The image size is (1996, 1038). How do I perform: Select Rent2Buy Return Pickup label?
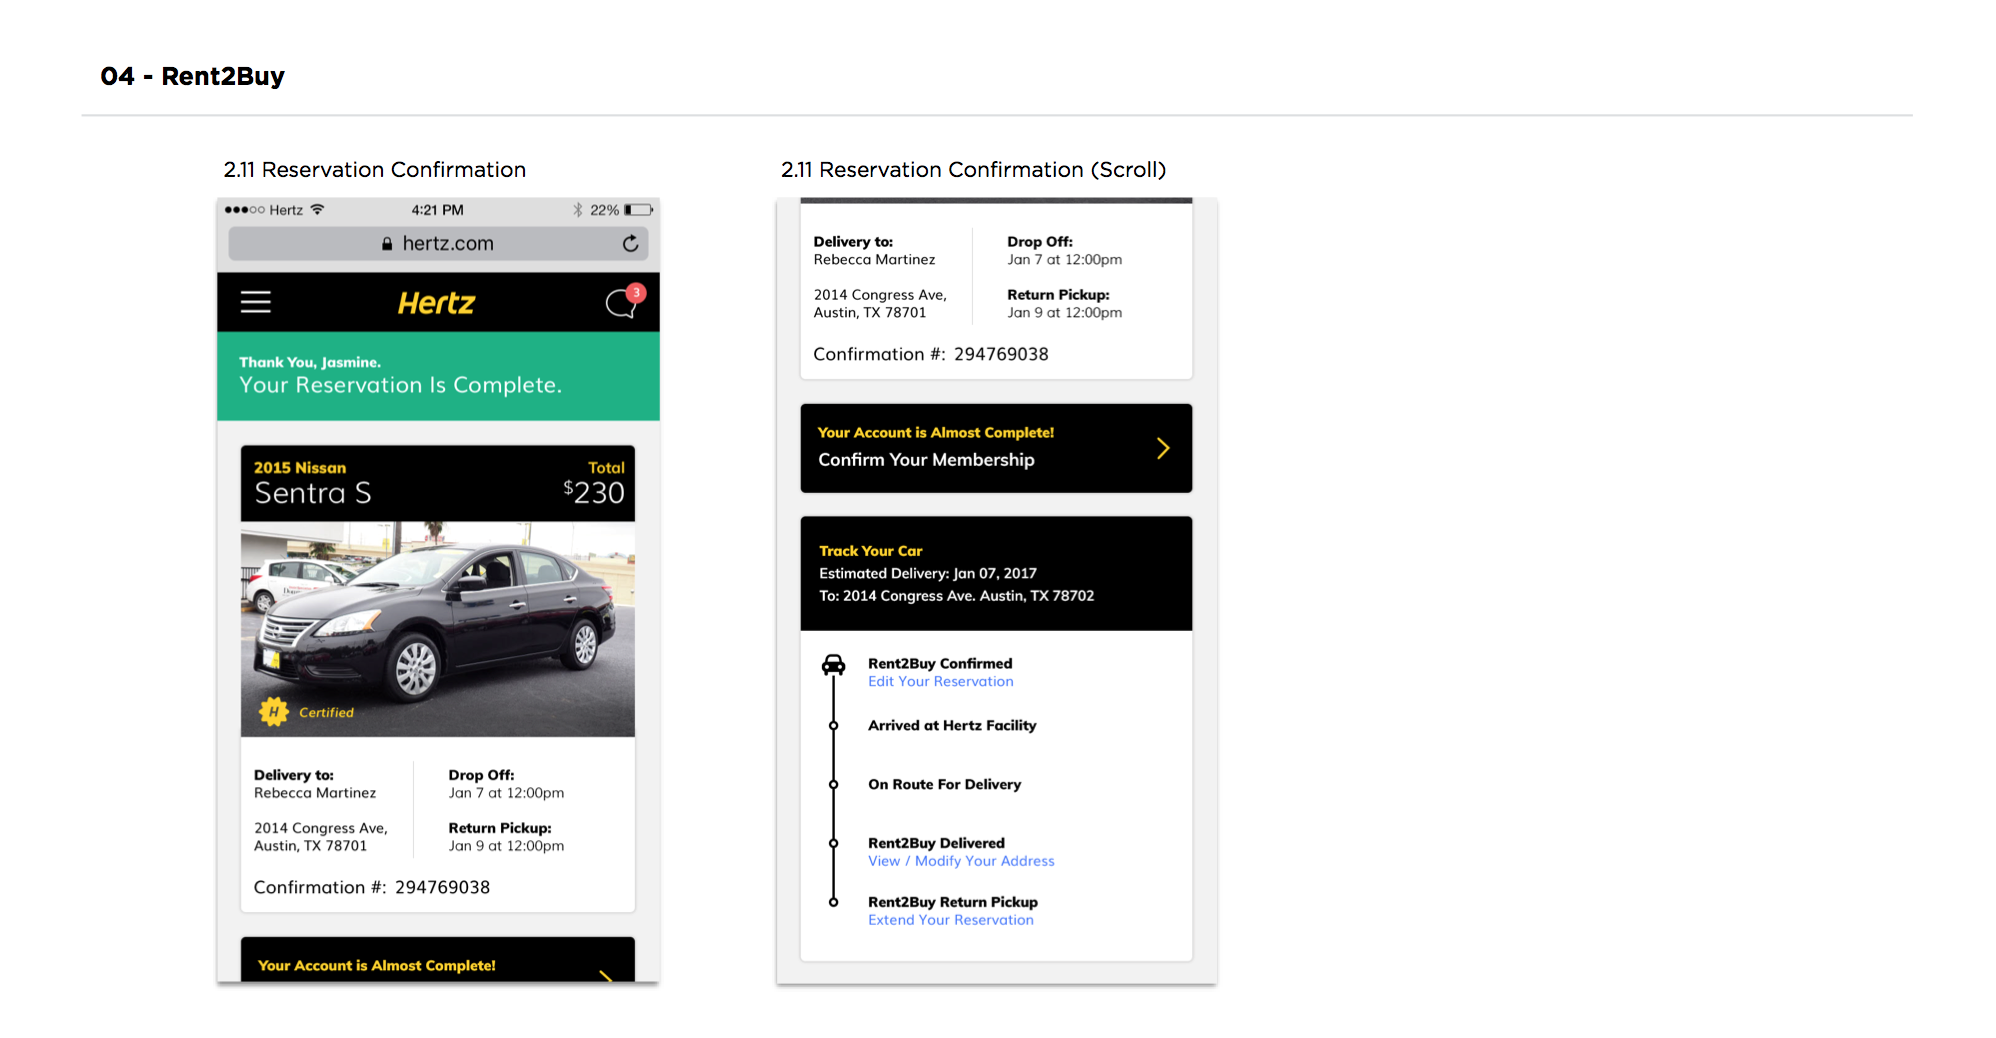point(952,902)
